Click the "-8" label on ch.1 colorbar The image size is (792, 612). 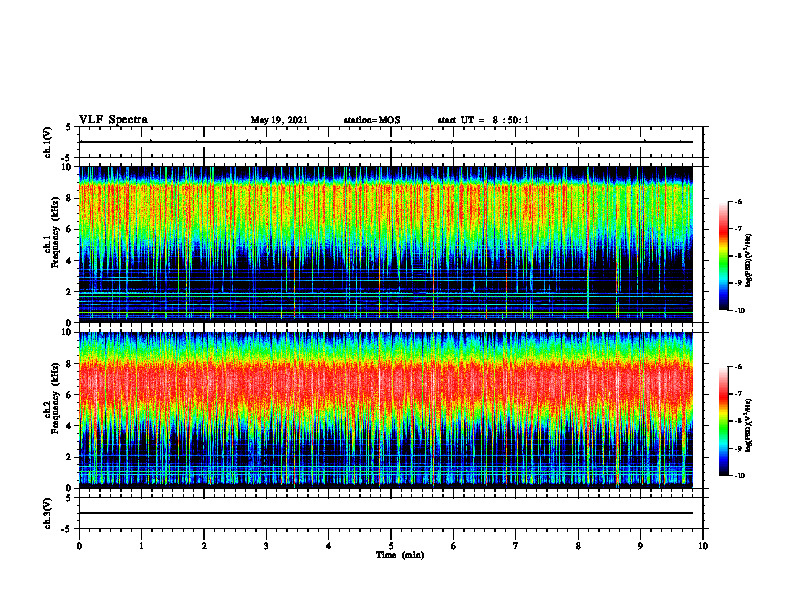click(738, 256)
